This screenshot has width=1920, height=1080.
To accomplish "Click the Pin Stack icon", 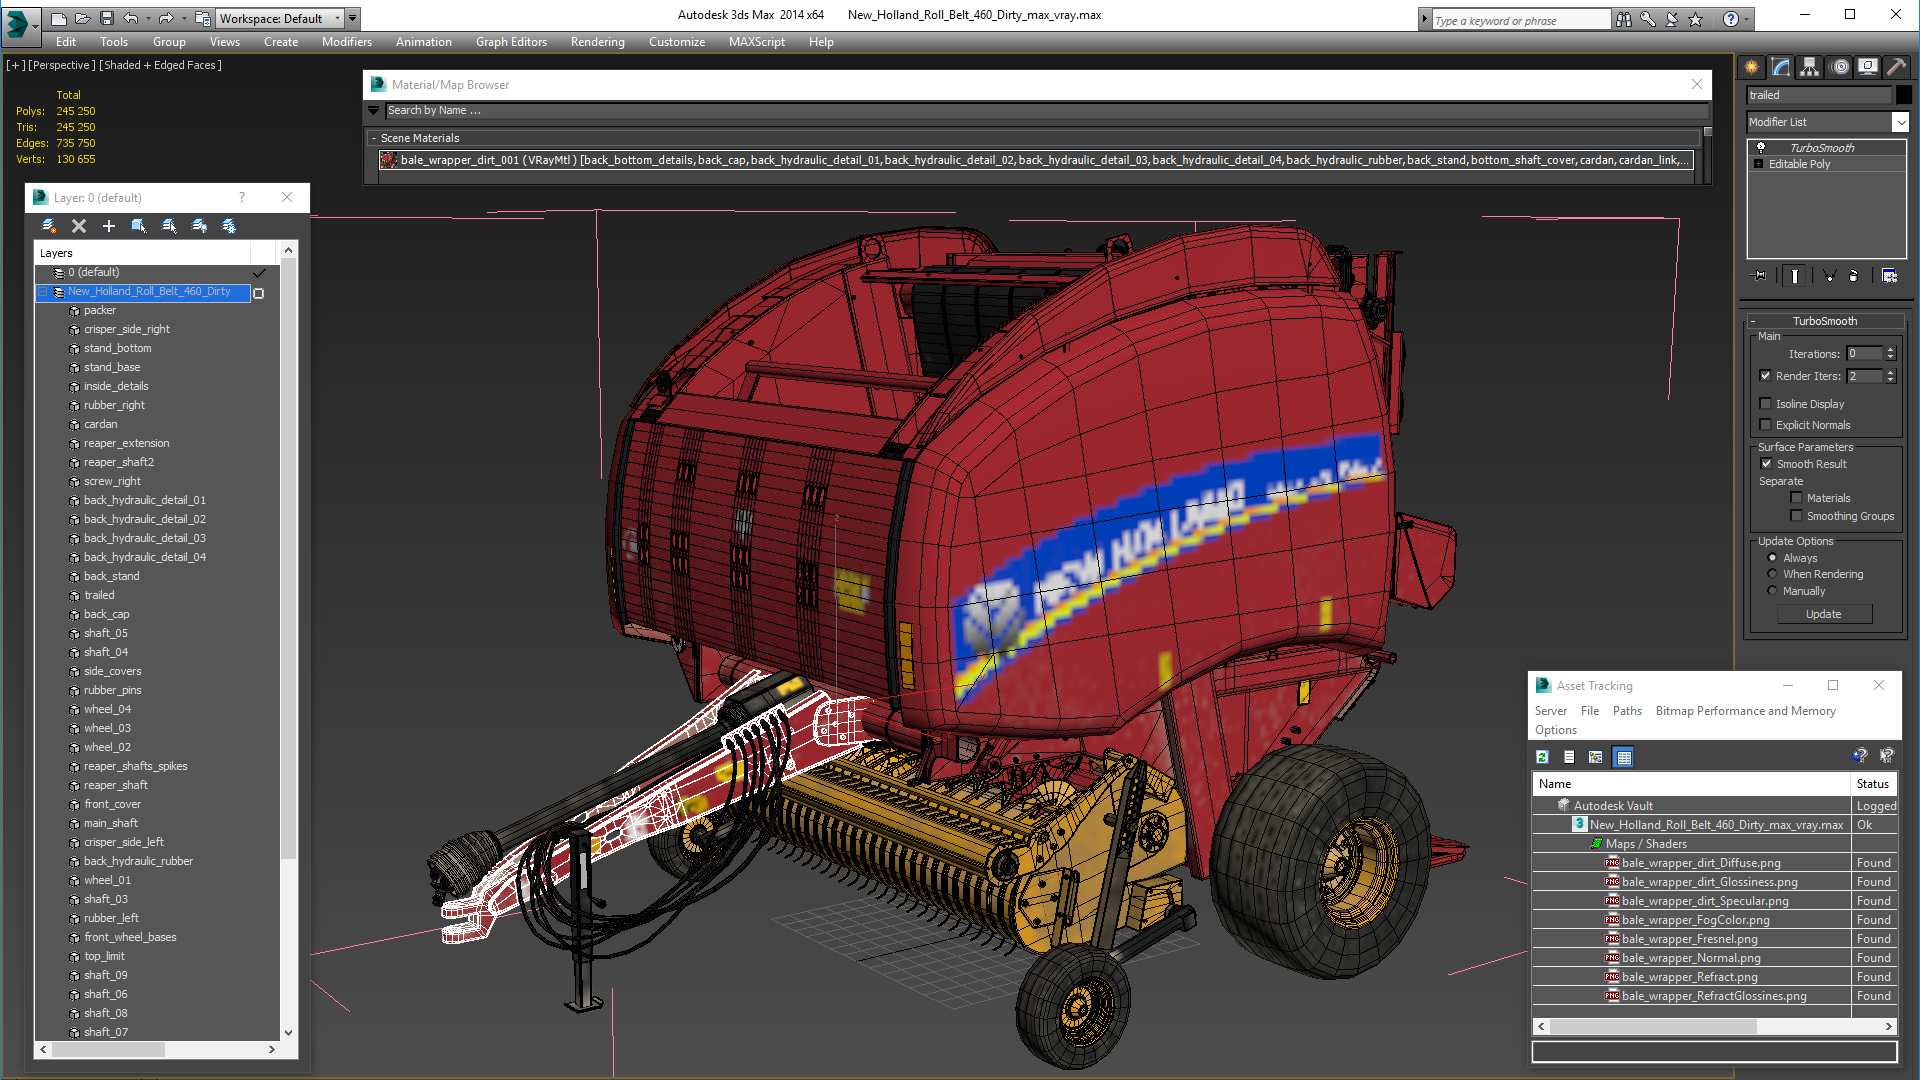I will click(x=1760, y=276).
